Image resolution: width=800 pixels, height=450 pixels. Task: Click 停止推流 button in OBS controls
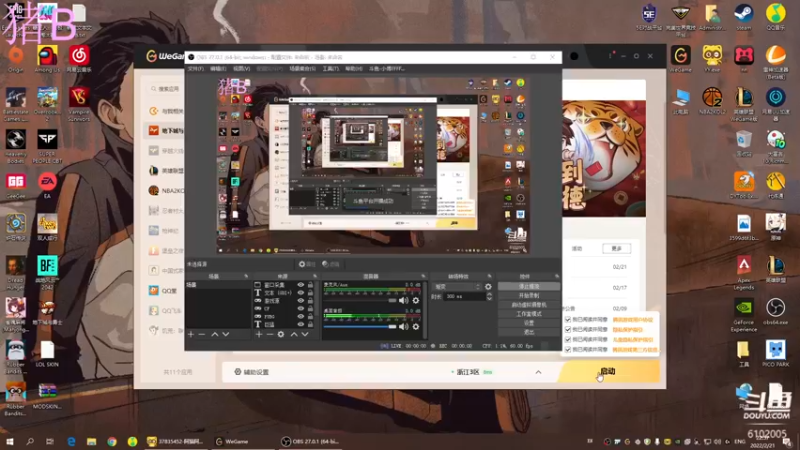pos(529,286)
